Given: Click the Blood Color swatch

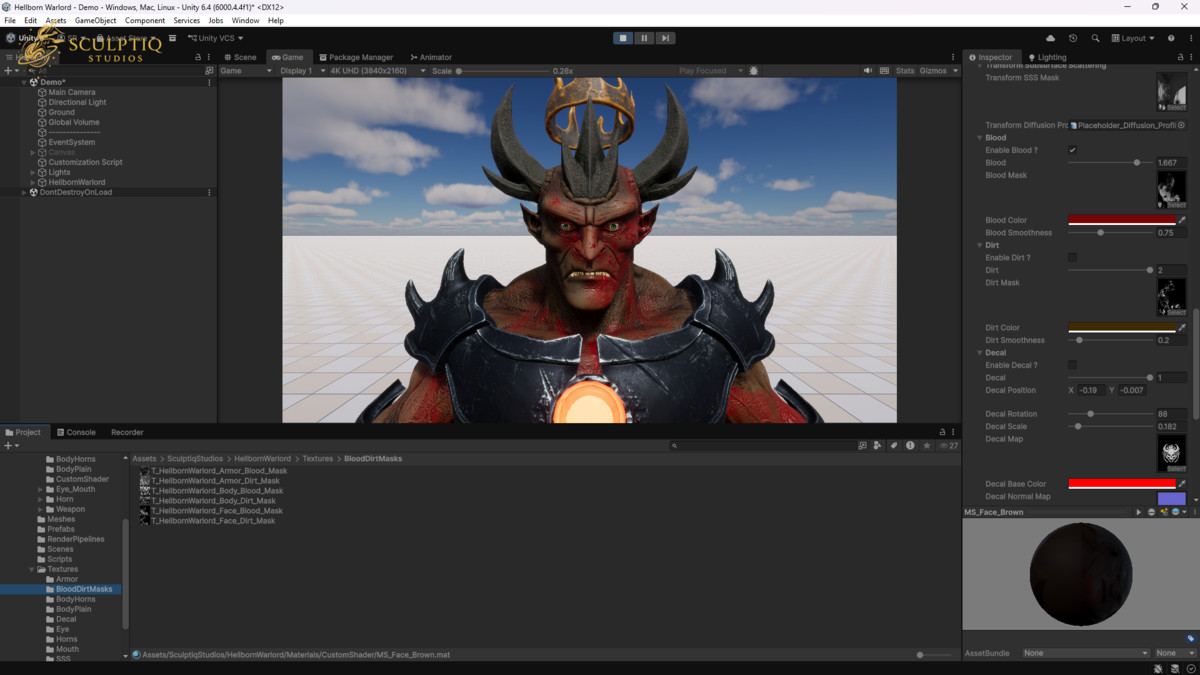Looking at the screenshot, I should (x=1122, y=220).
